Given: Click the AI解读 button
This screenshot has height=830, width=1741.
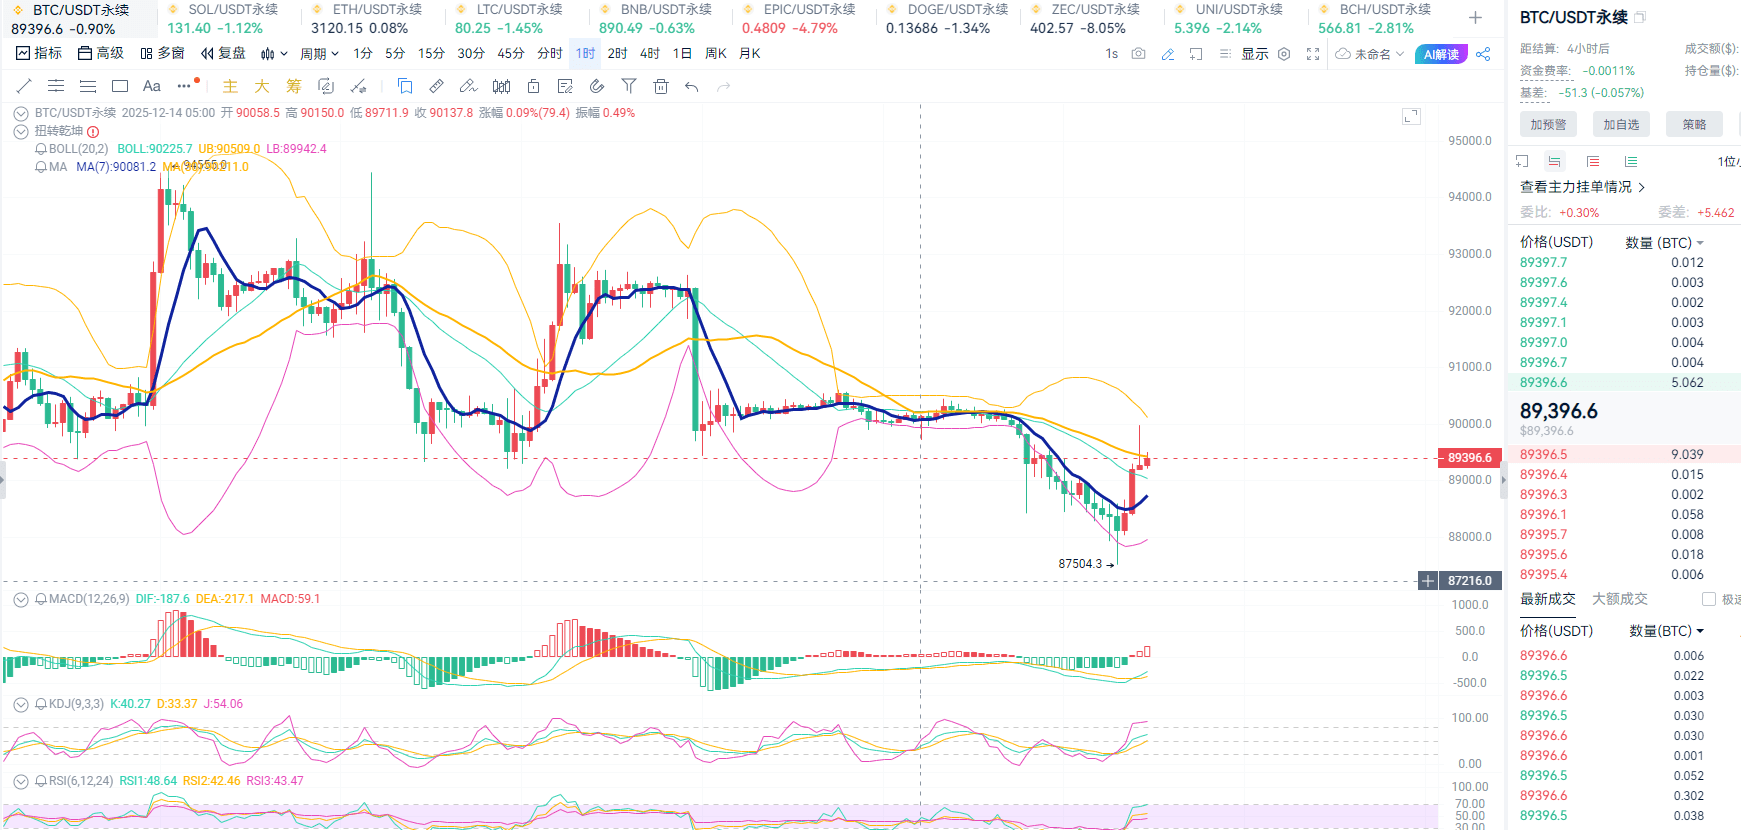Looking at the screenshot, I should click(x=1441, y=54).
